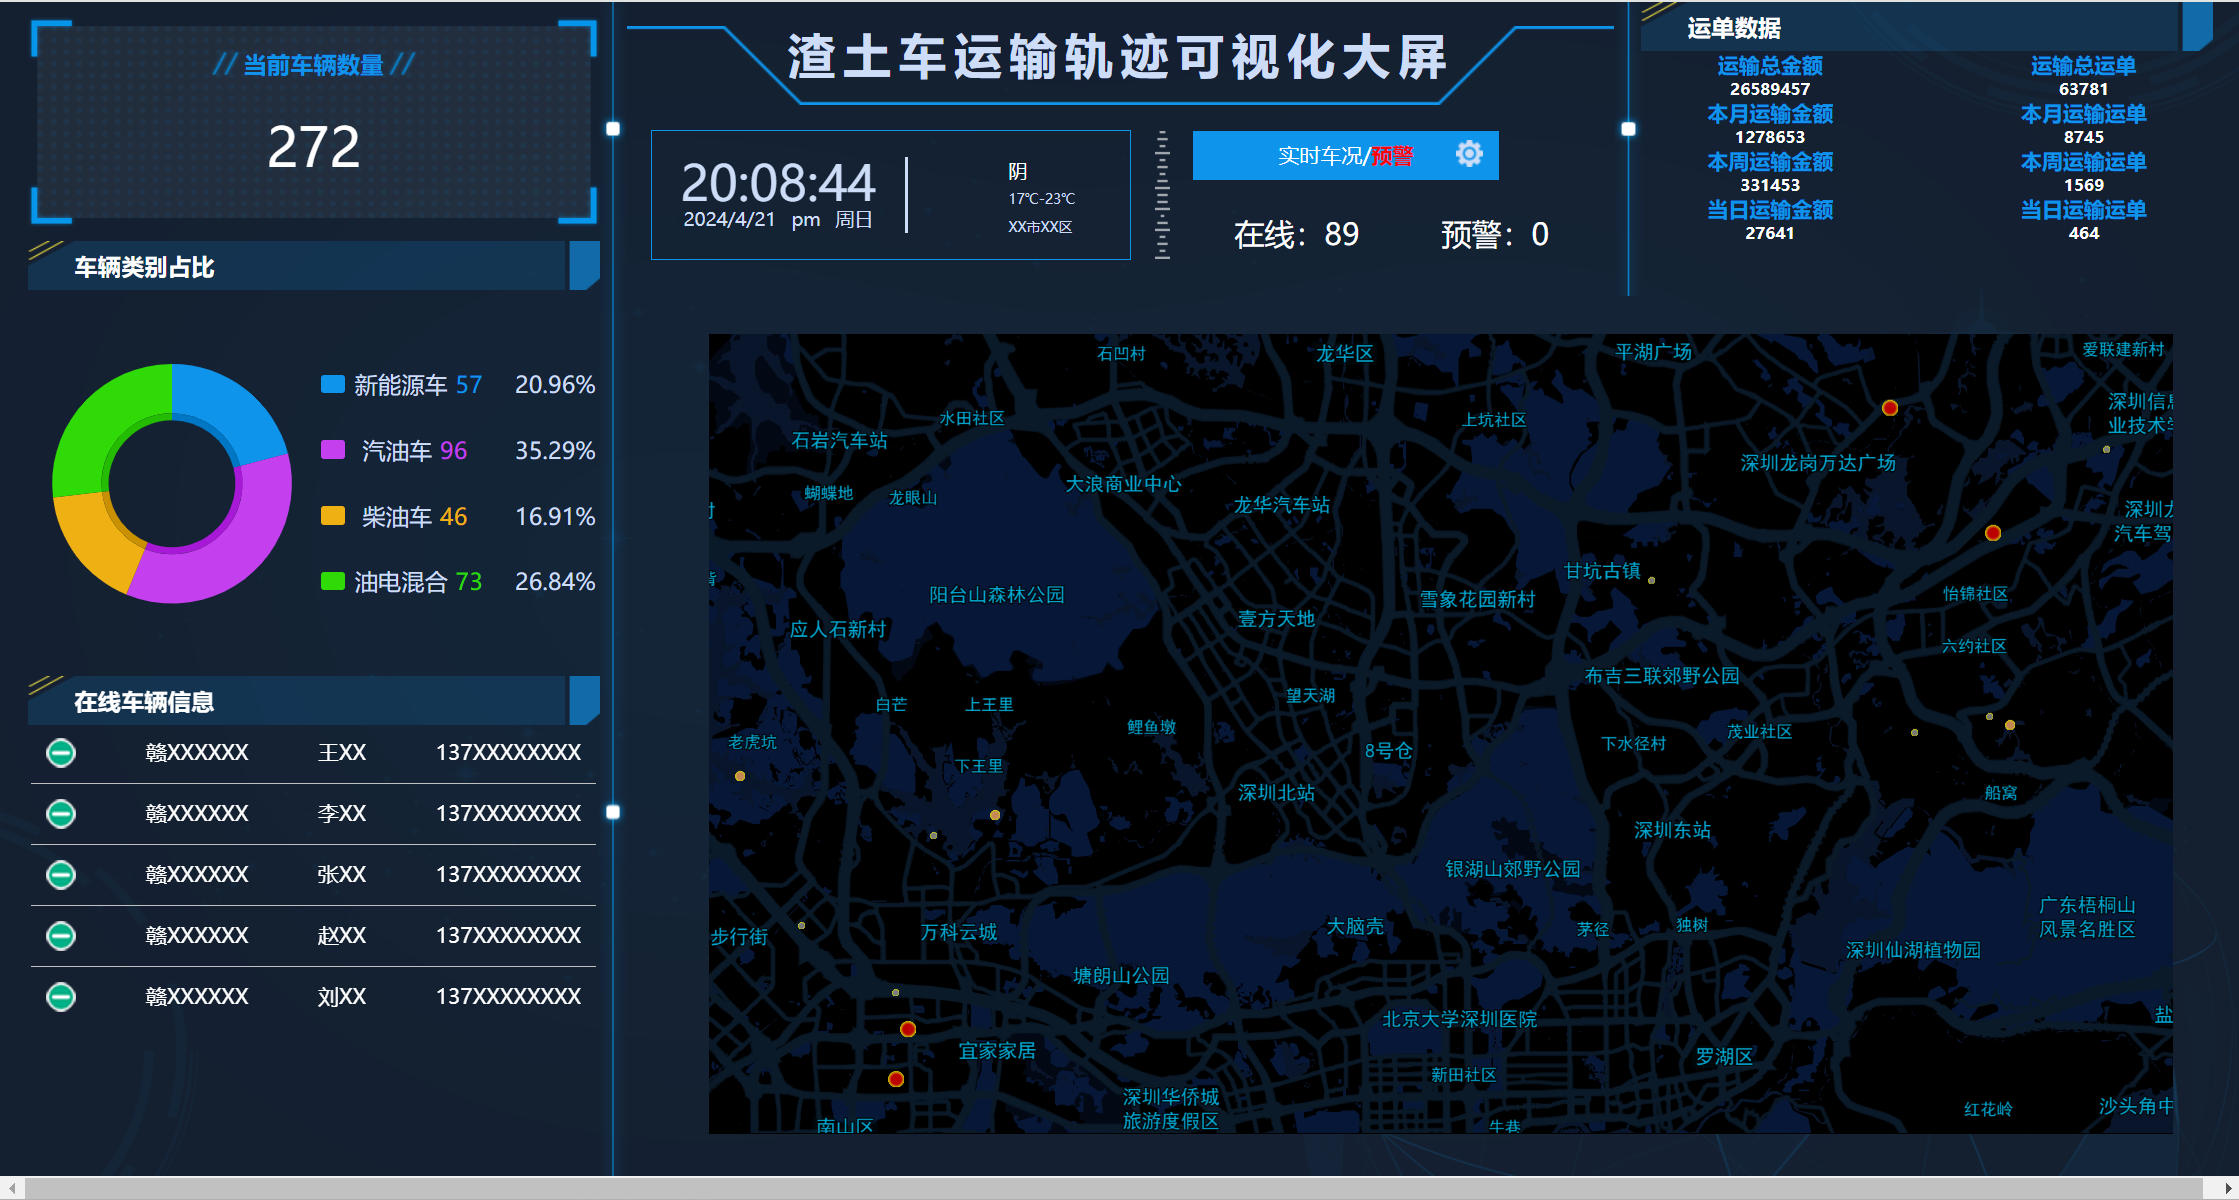Image resolution: width=2239 pixels, height=1200 pixels.
Task: Click driver name 赵XX in vehicle list
Action: tap(341, 935)
